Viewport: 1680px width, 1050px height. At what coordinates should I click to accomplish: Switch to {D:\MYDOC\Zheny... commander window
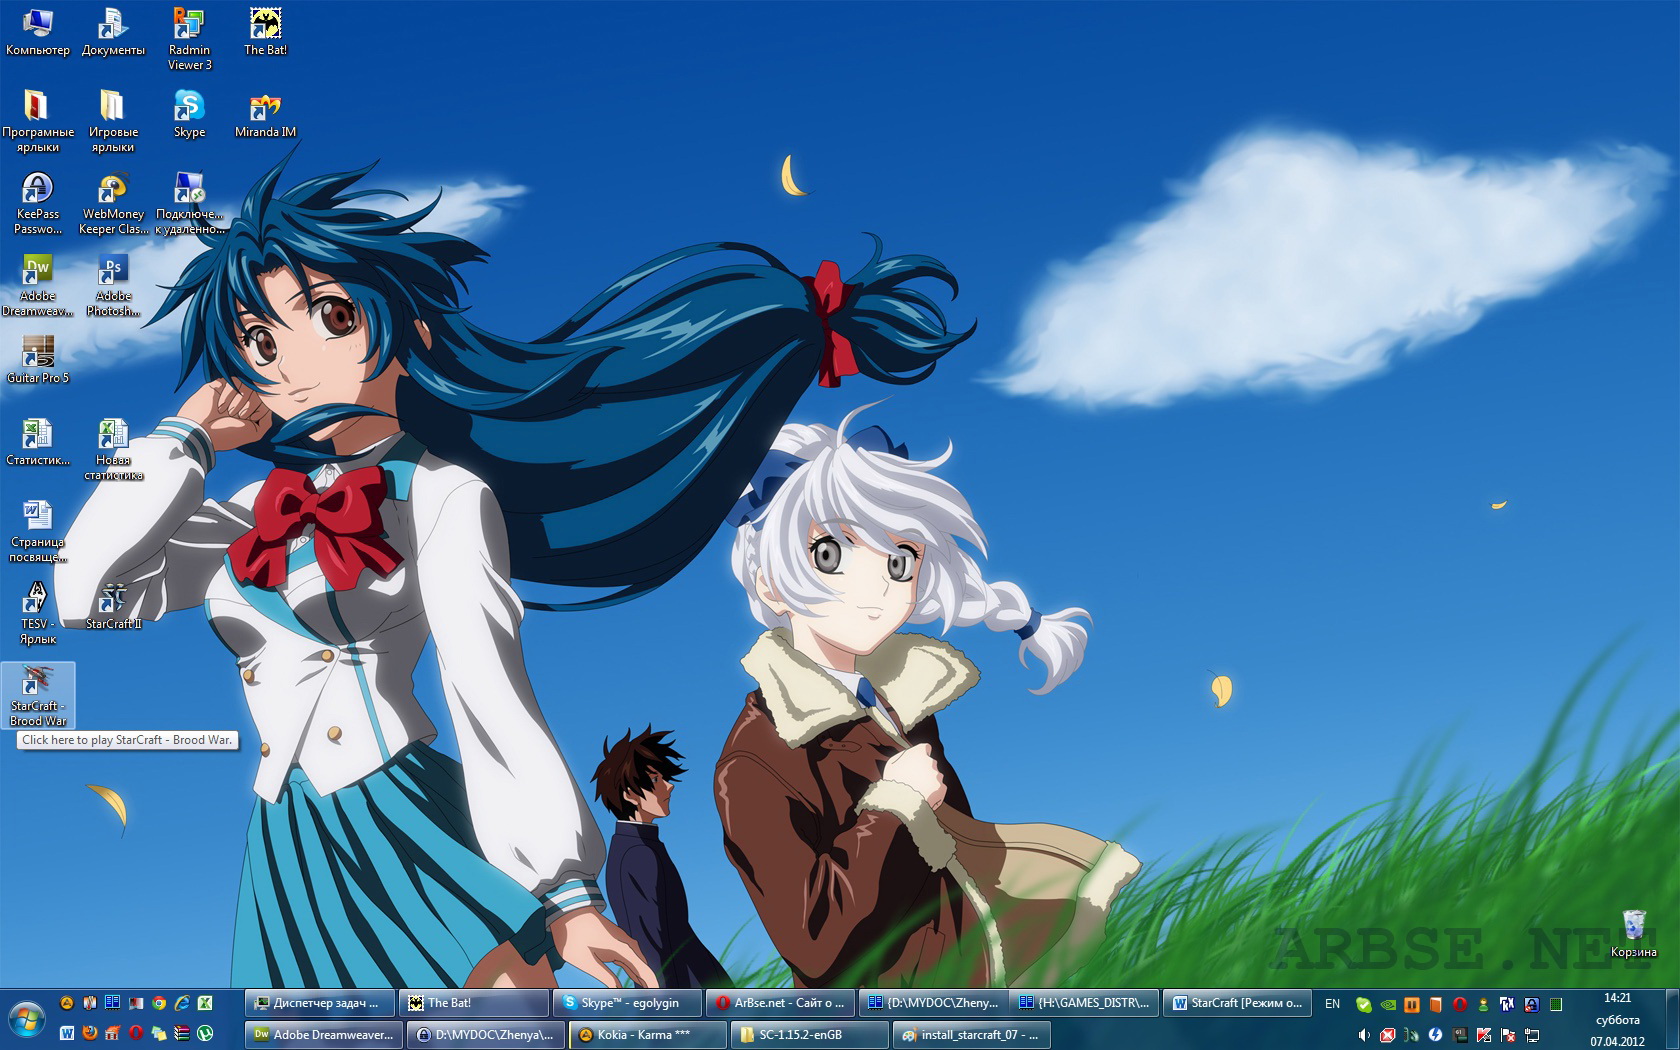tap(934, 1003)
